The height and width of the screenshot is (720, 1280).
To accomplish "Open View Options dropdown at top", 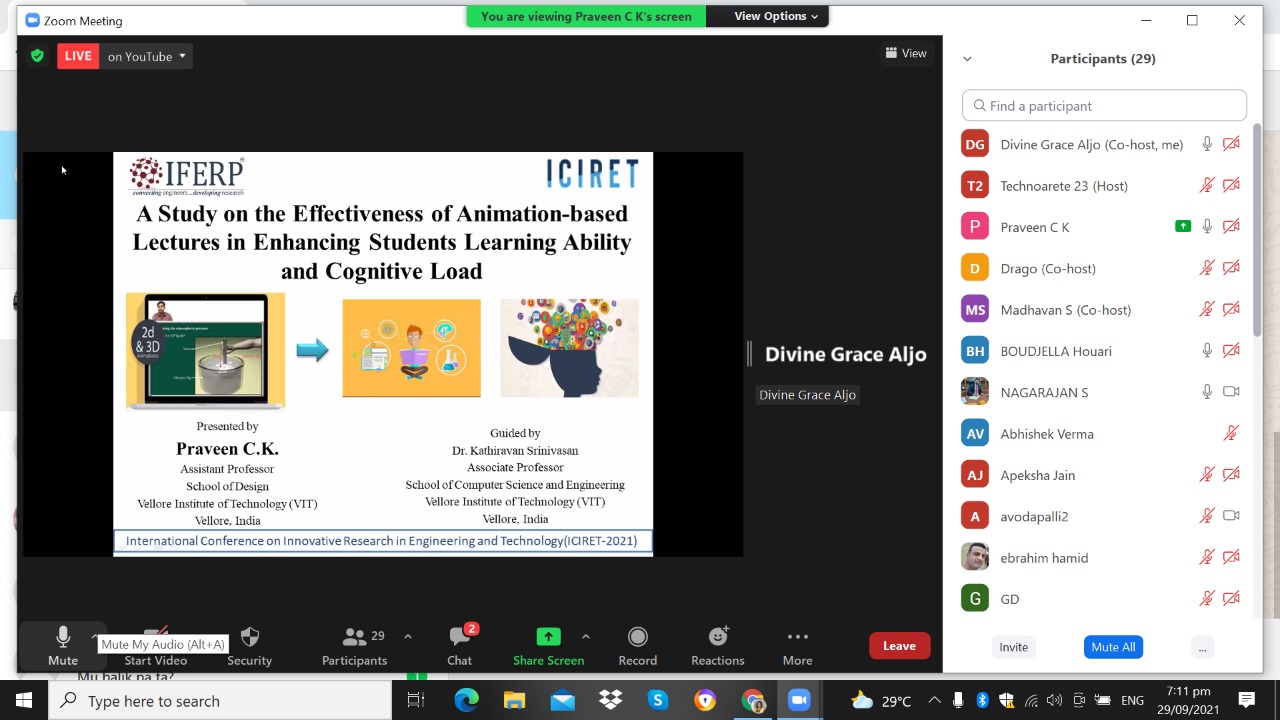I will 776,16.
